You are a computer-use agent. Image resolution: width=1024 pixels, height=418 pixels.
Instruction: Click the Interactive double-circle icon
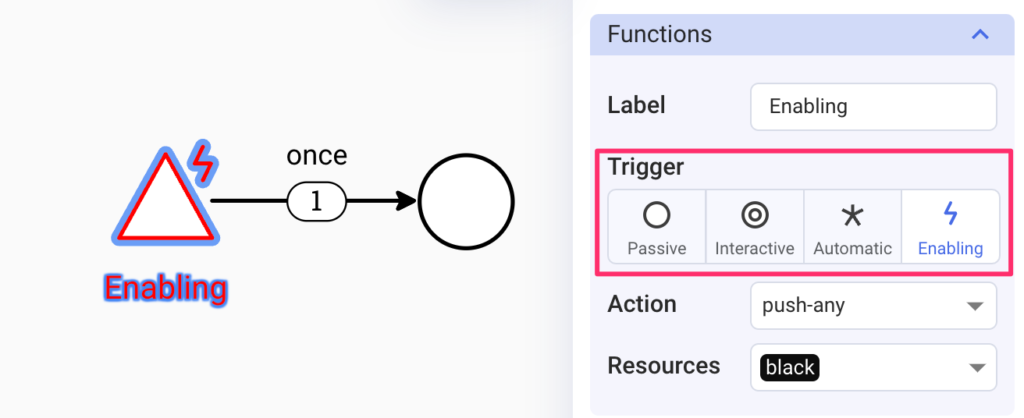754,215
